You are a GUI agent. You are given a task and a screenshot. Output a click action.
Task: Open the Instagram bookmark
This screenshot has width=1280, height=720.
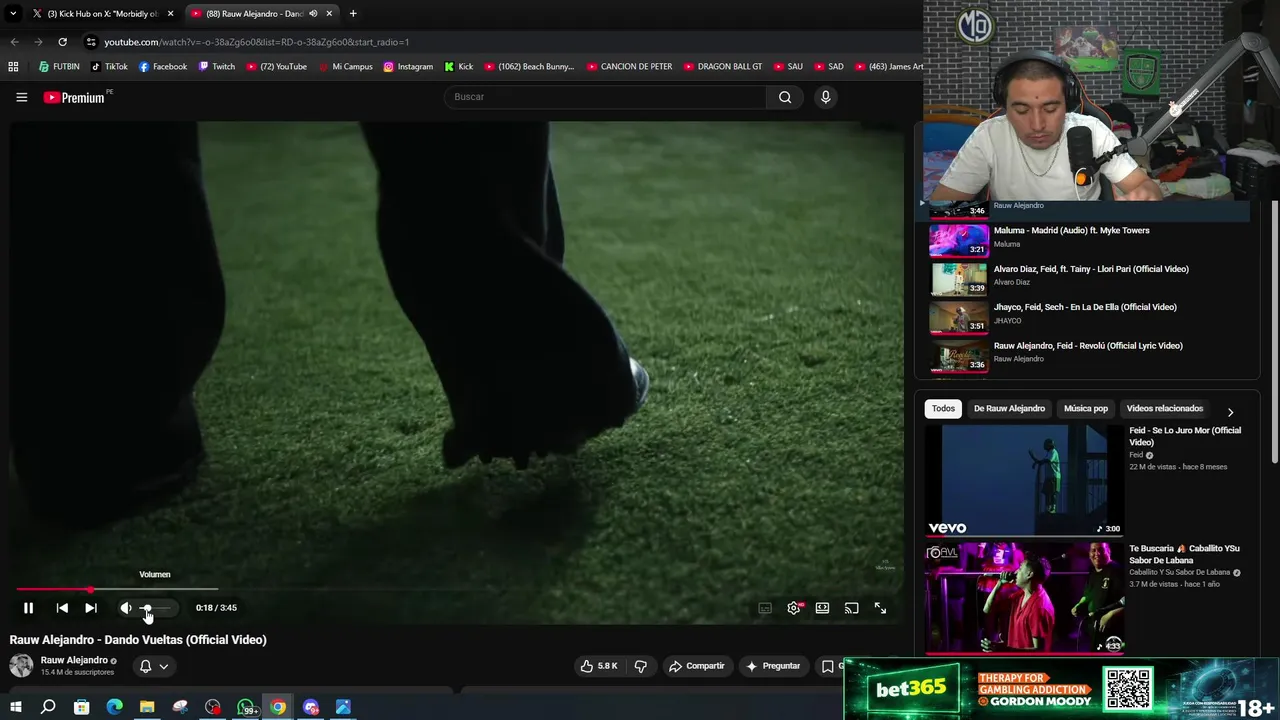click(x=408, y=67)
